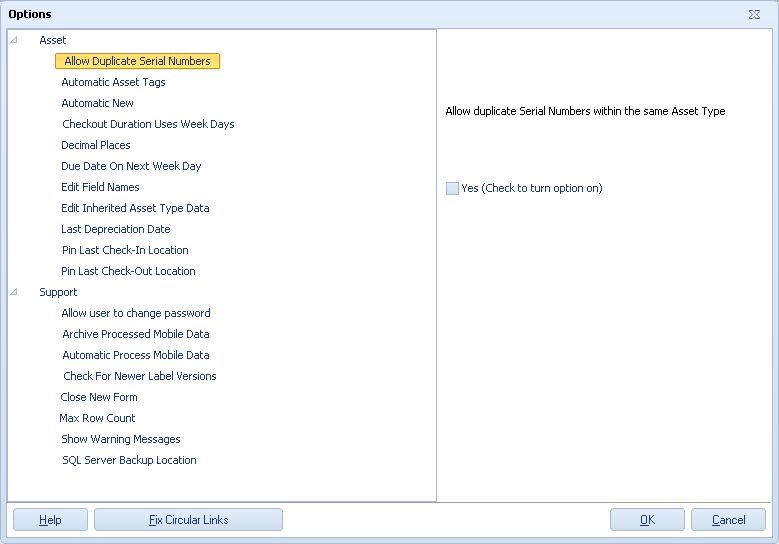
Task: Select SQL Server Backup Location
Action: point(129,460)
